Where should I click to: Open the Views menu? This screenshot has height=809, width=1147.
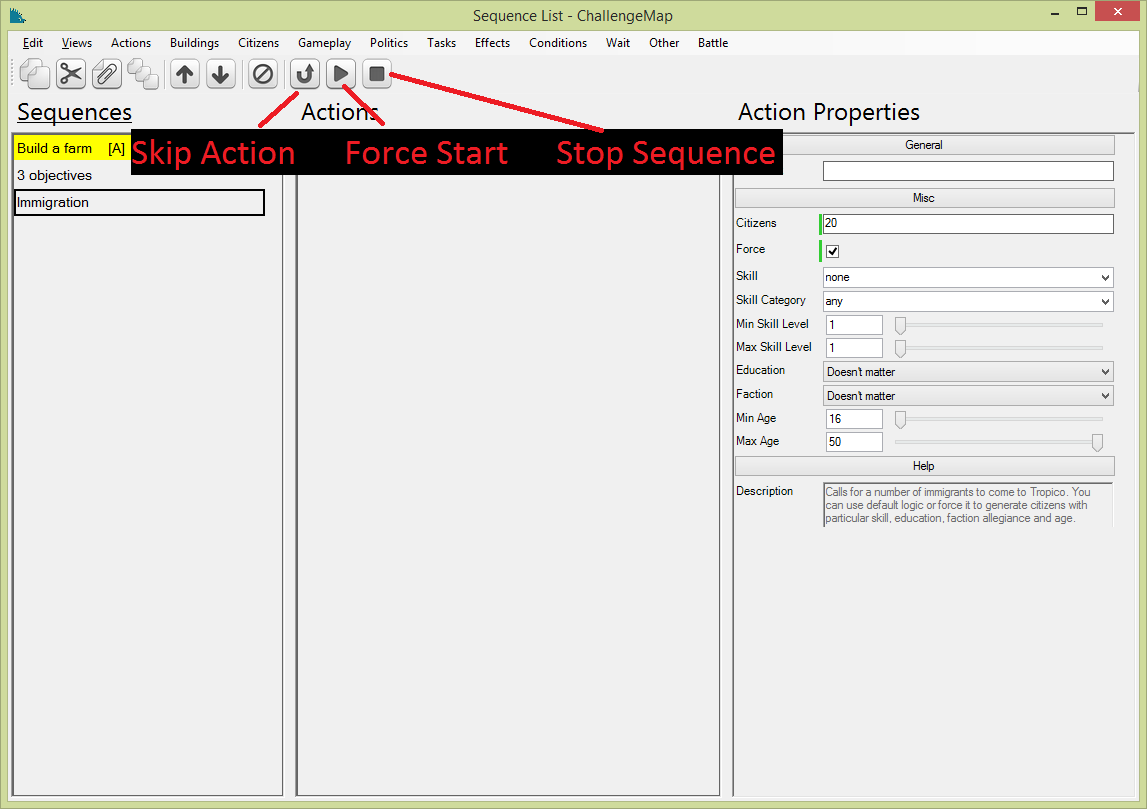(77, 42)
